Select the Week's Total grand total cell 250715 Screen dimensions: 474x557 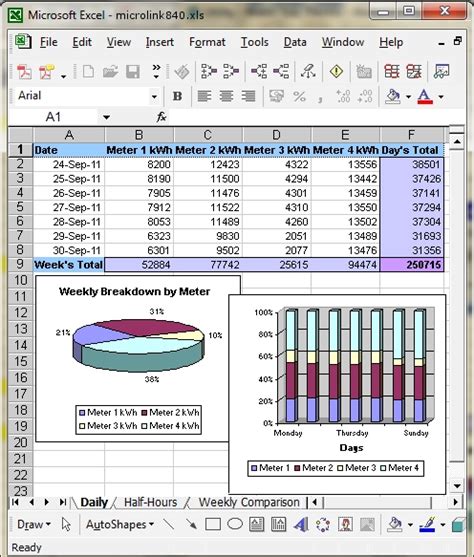(x=411, y=265)
